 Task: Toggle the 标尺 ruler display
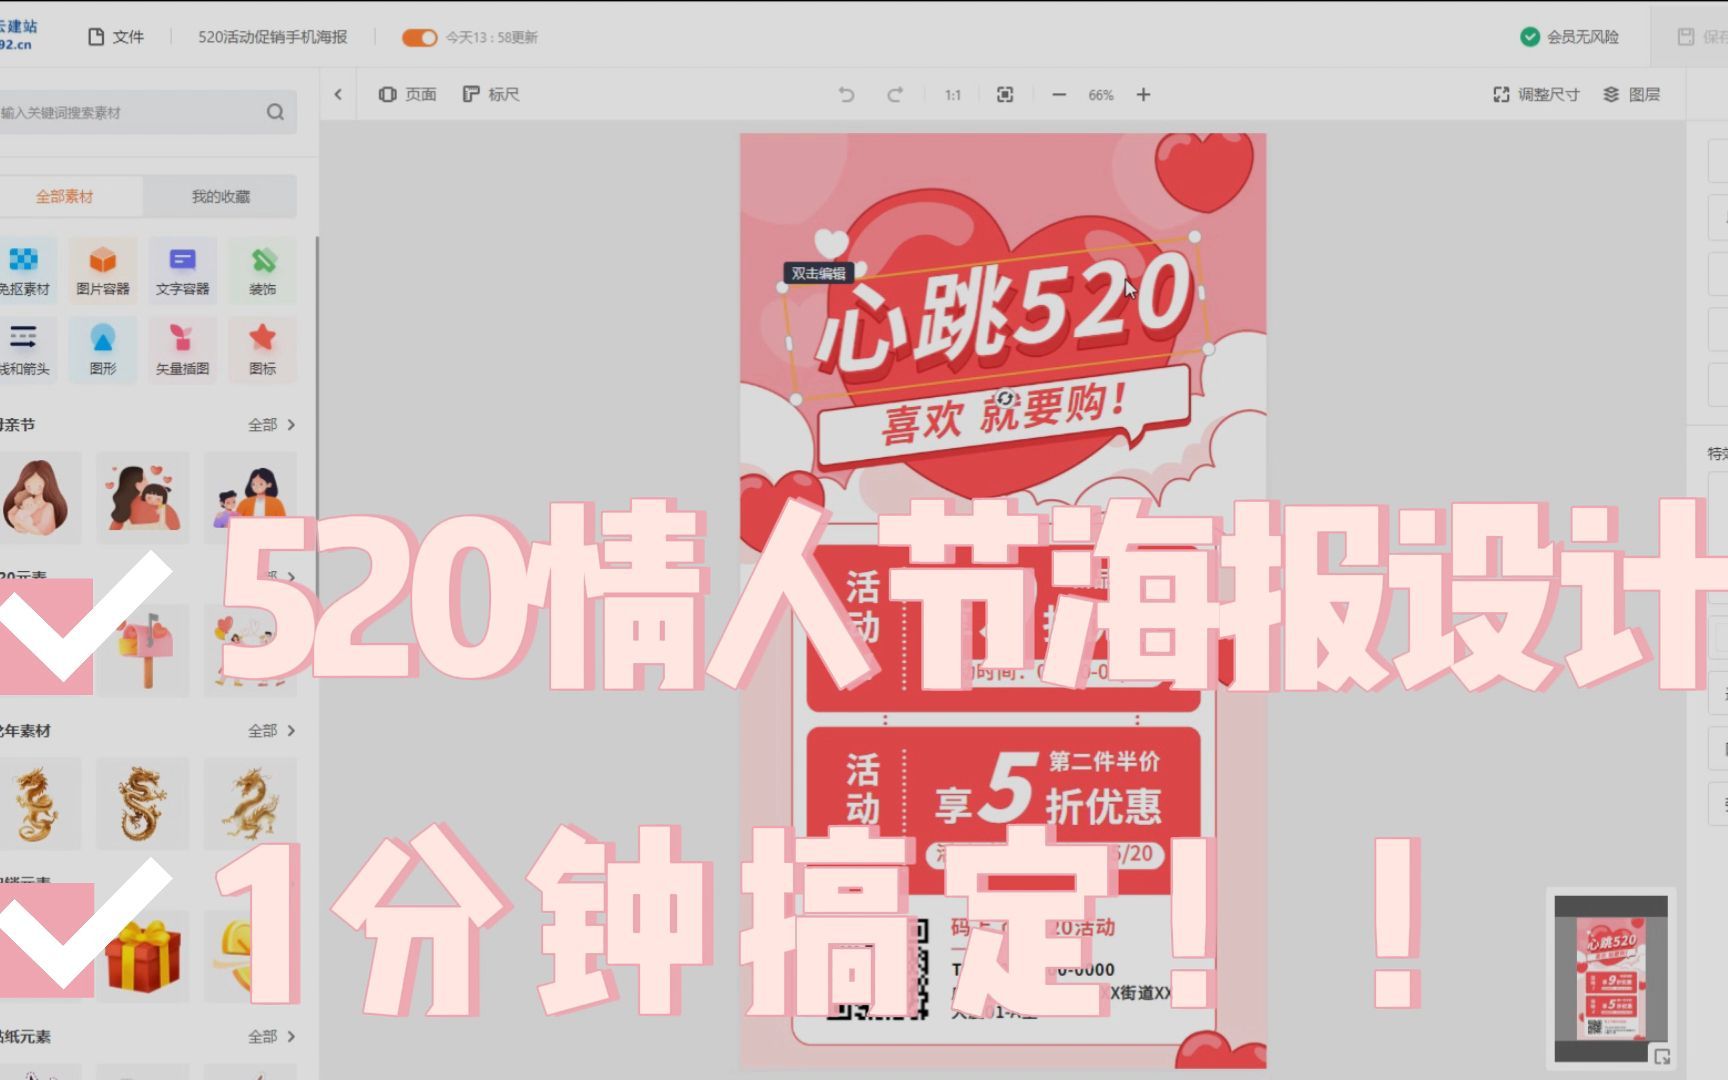tap(490, 94)
